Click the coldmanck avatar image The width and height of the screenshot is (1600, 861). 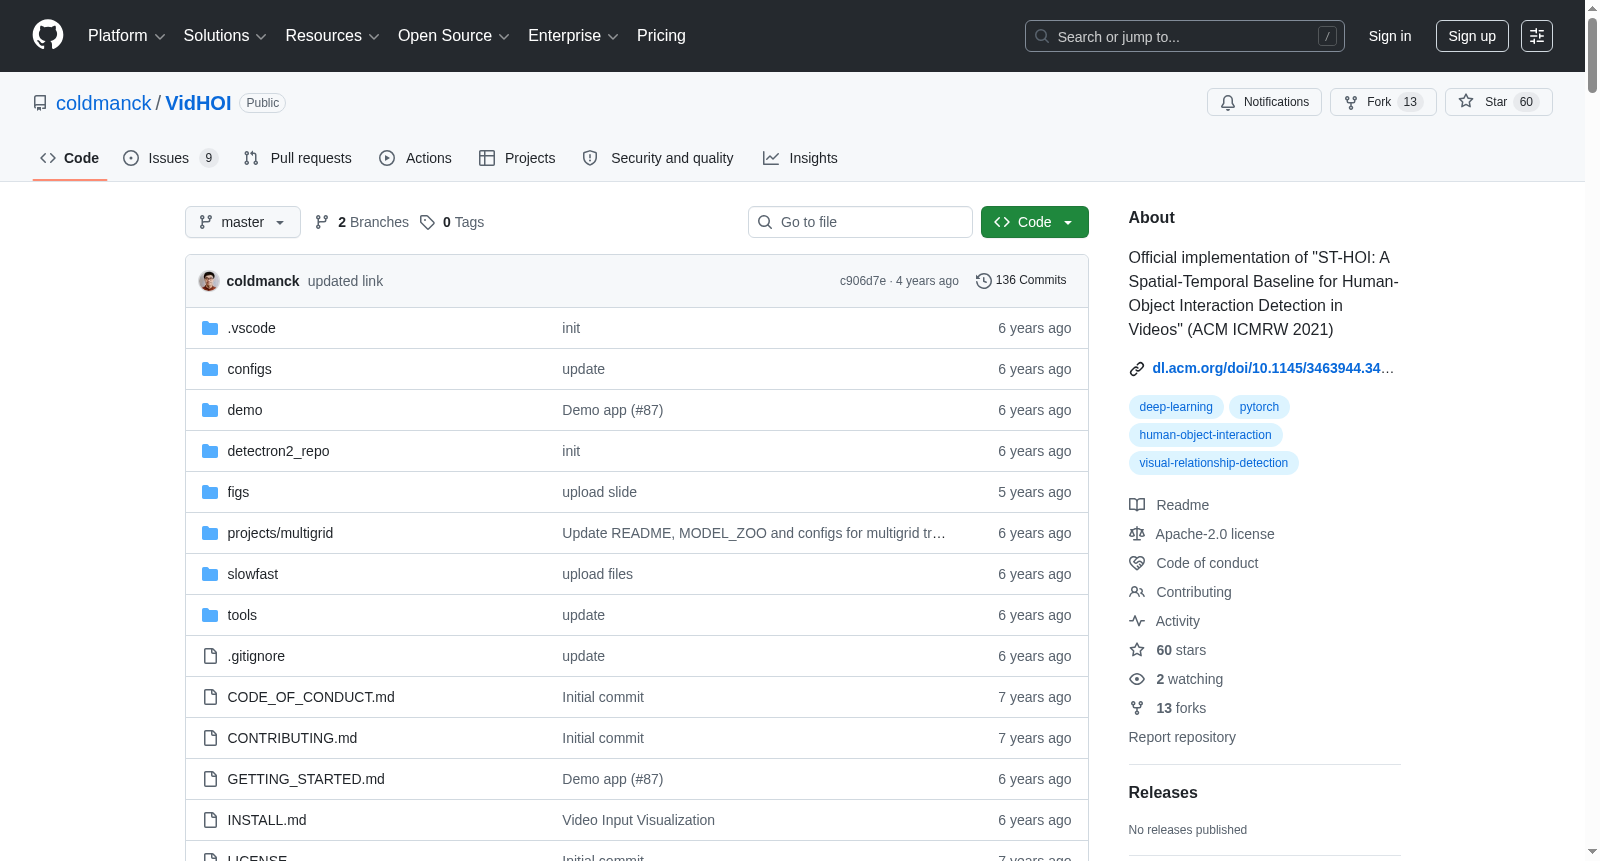[209, 281]
